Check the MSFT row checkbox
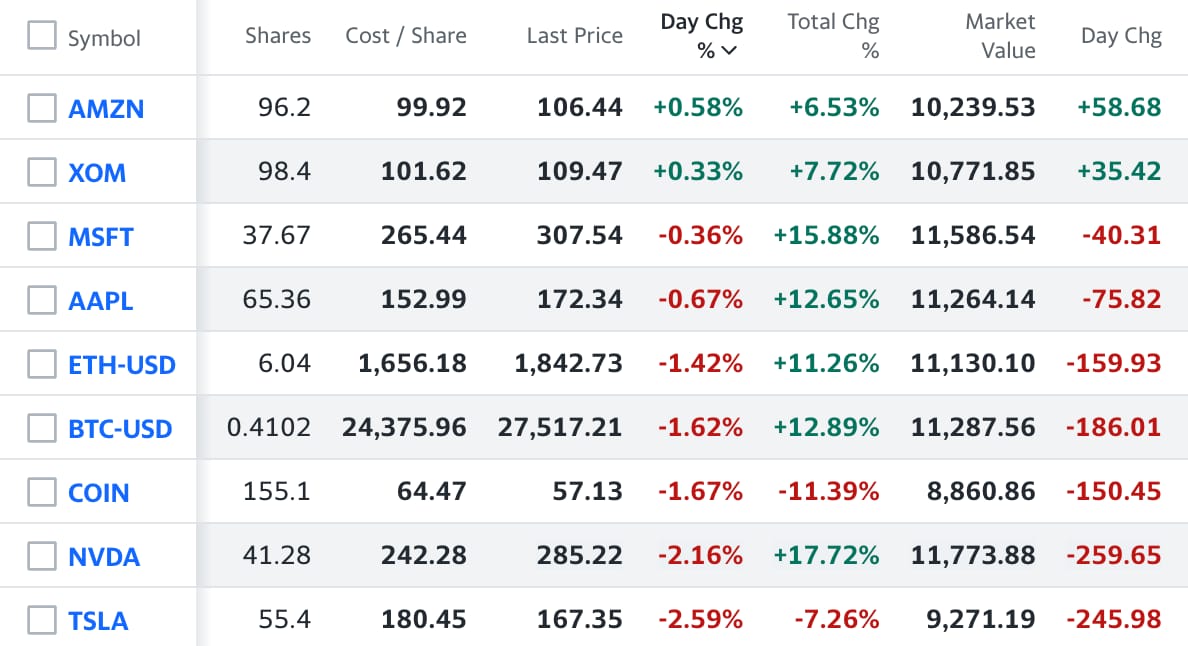 [x=42, y=236]
